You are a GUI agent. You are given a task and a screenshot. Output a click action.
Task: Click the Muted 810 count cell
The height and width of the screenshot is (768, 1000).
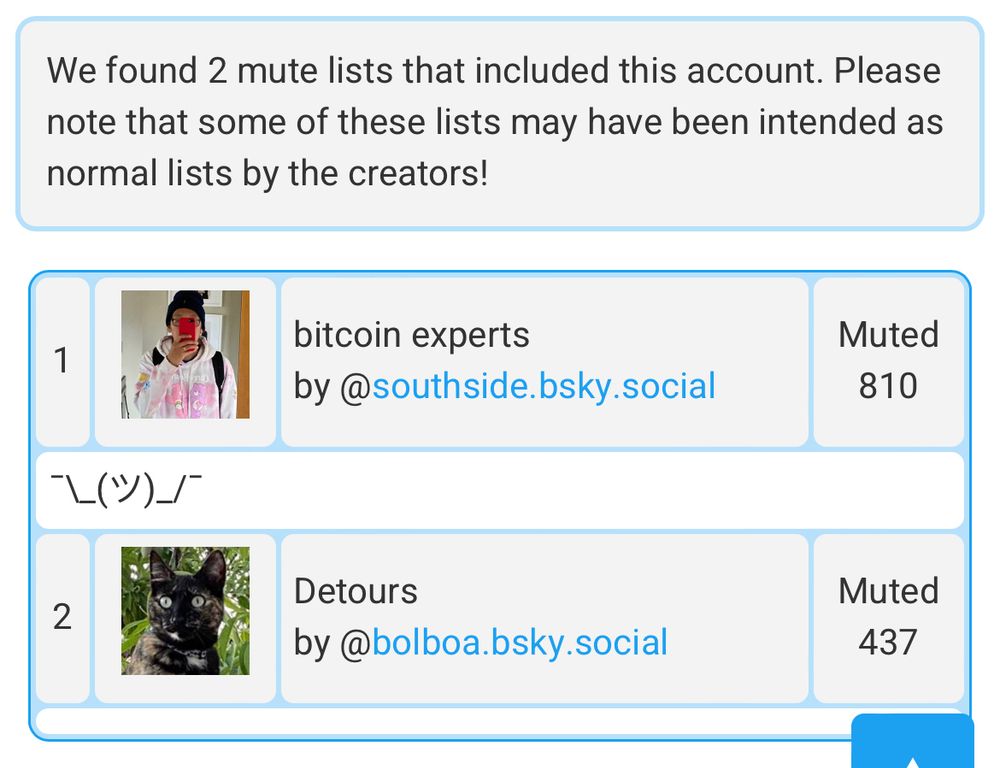coord(888,360)
